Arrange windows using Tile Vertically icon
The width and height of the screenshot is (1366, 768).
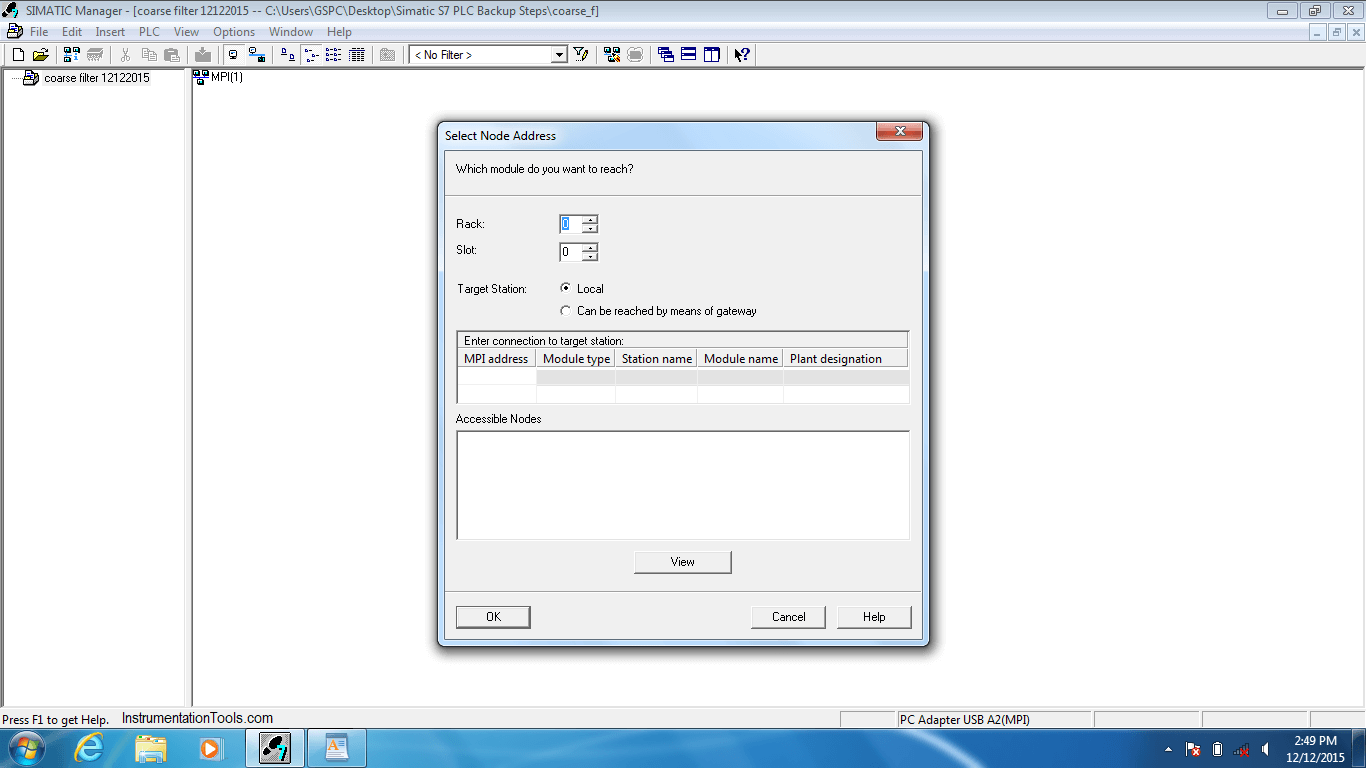(712, 55)
